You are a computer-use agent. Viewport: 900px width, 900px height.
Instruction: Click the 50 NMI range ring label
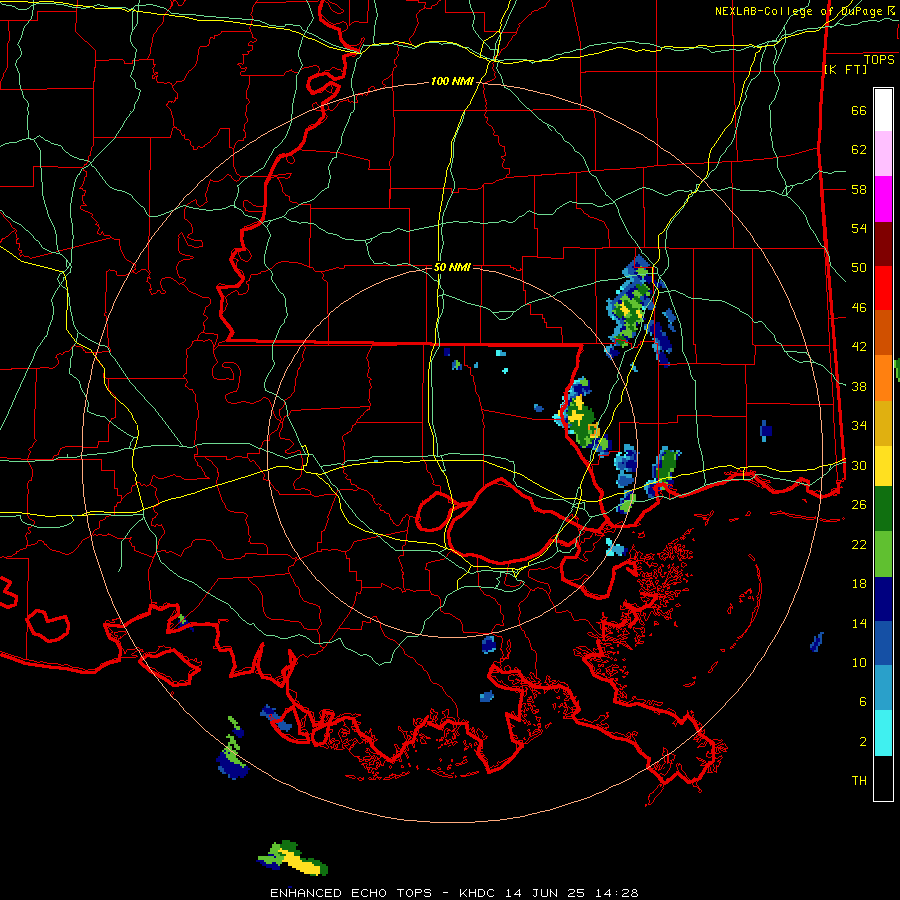pos(452,267)
